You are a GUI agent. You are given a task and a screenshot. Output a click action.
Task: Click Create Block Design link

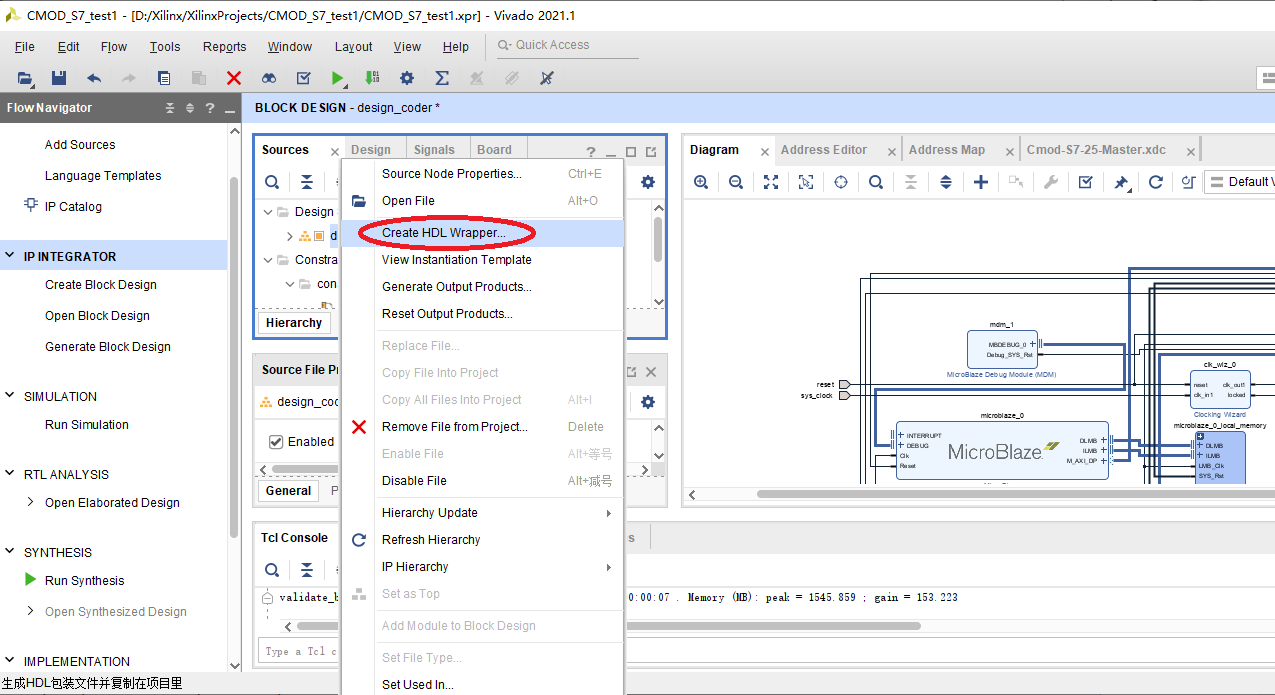(101, 285)
